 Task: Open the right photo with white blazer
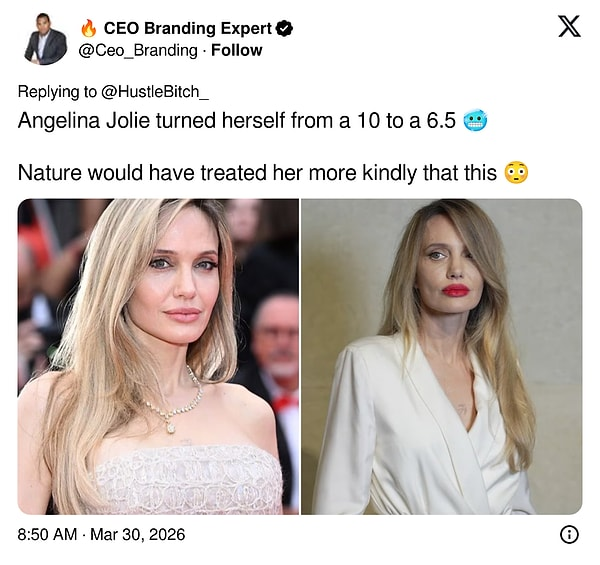point(442,357)
